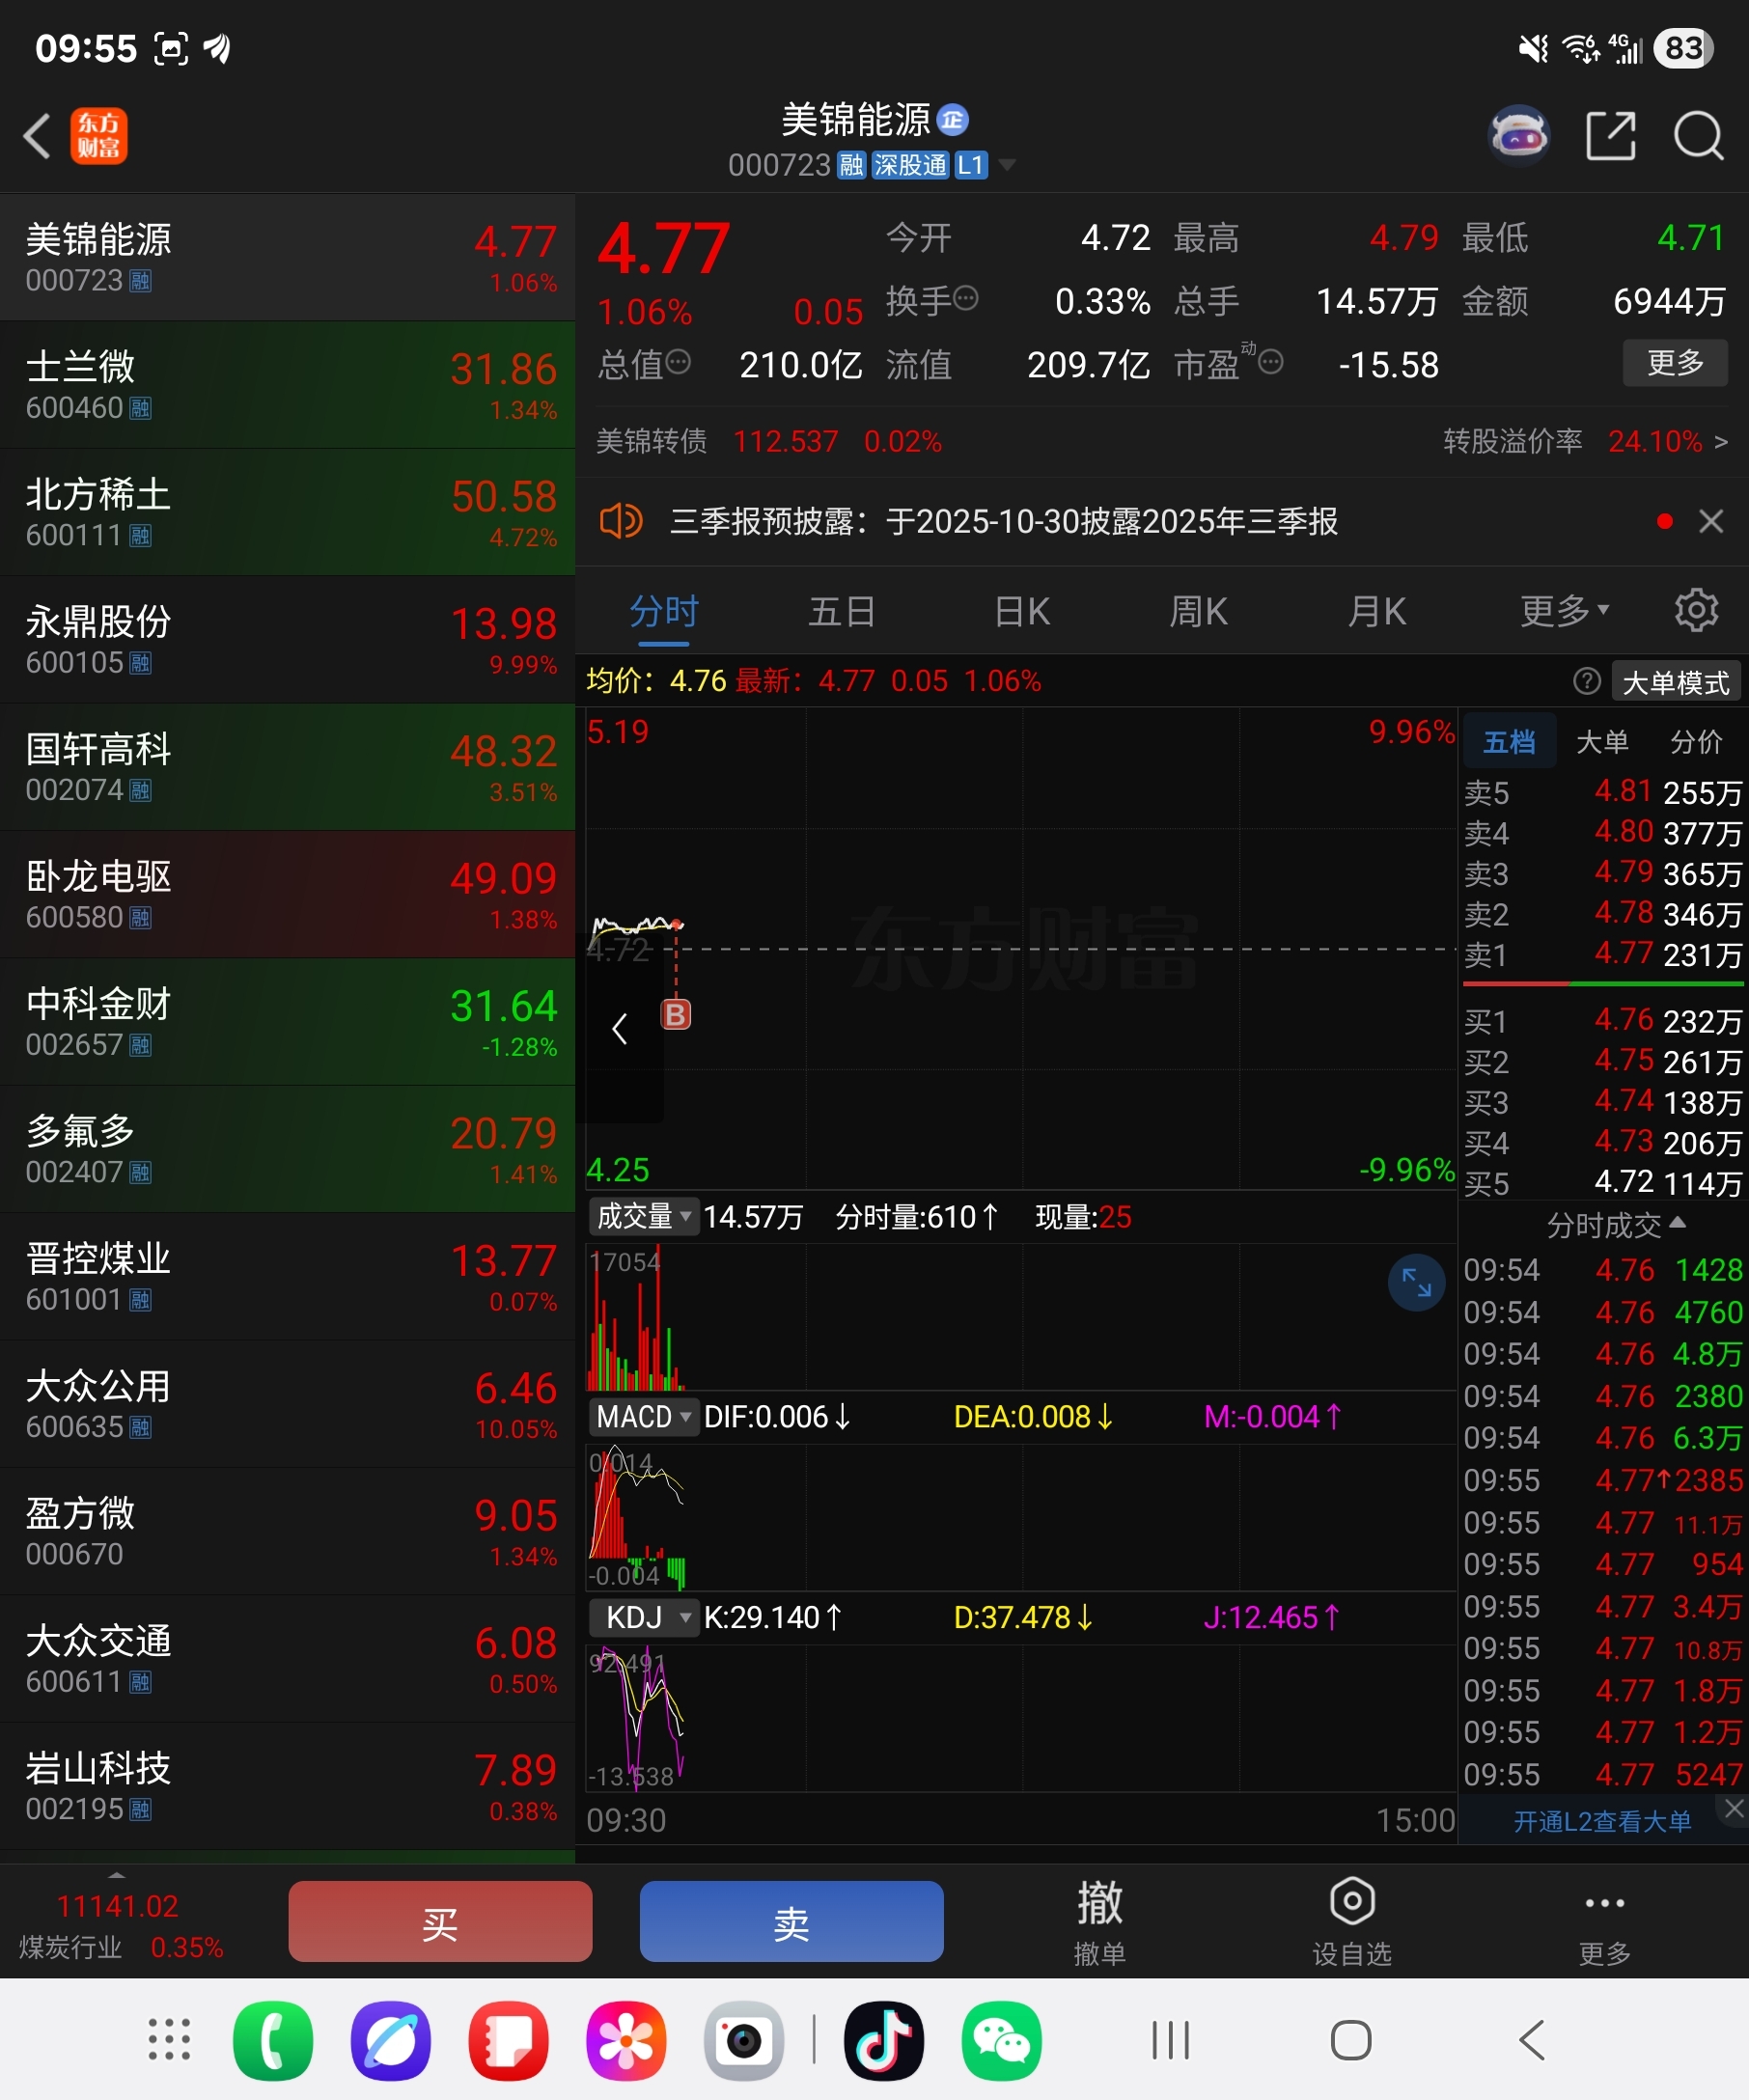Switch to the 月K chart tab
The height and width of the screenshot is (2100, 1749).
coord(1377,610)
